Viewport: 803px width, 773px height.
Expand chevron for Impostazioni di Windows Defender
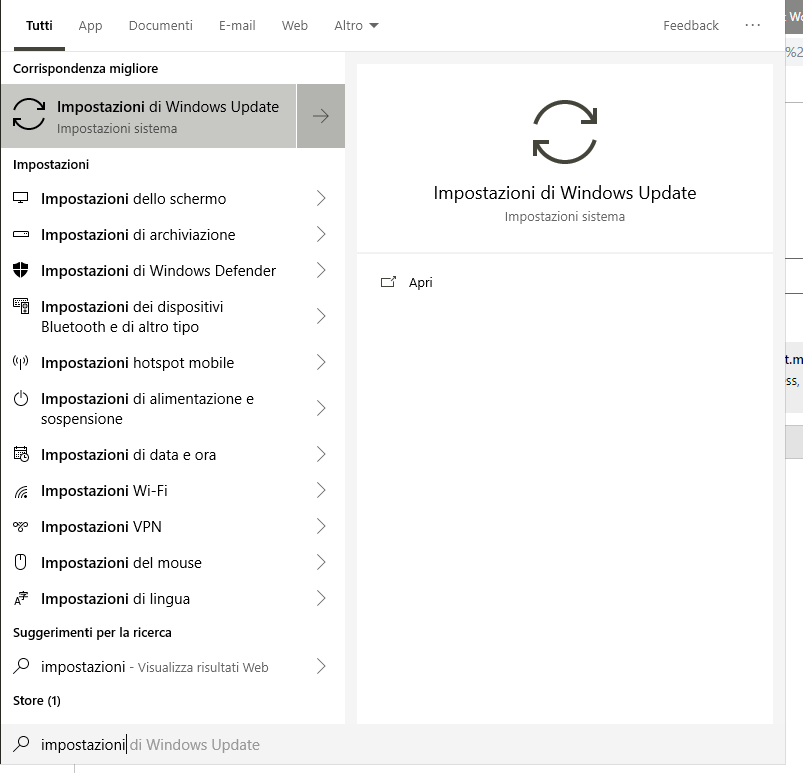coord(321,270)
